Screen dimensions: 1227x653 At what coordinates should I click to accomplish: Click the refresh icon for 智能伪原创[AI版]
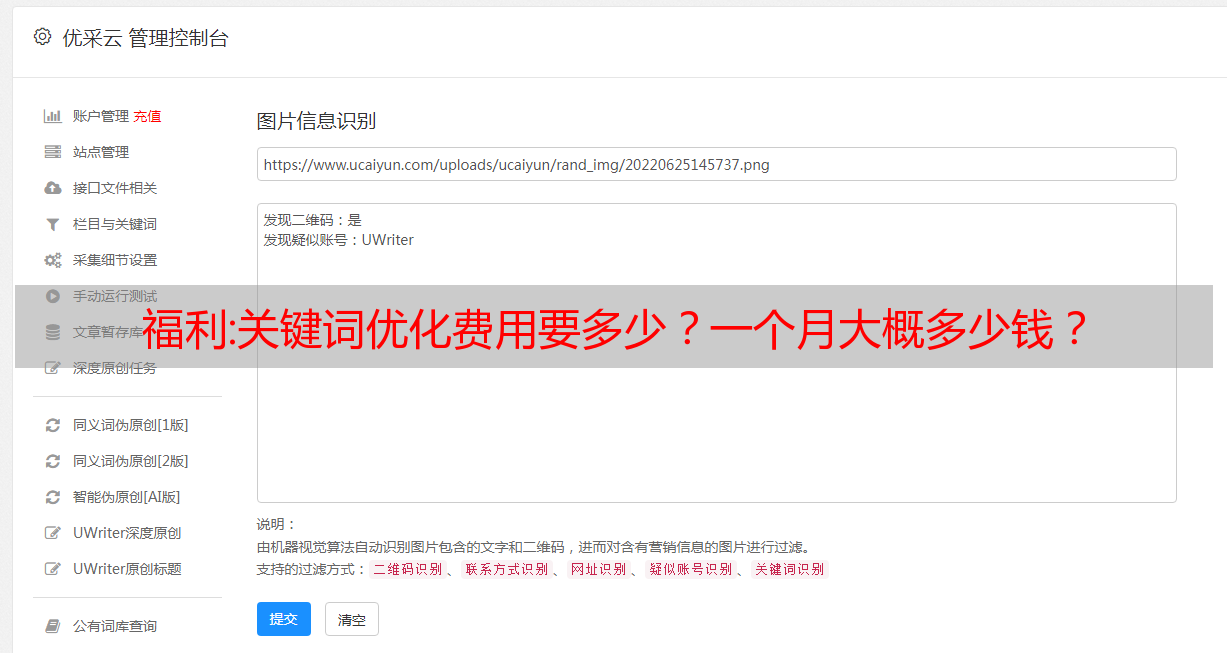[53, 497]
